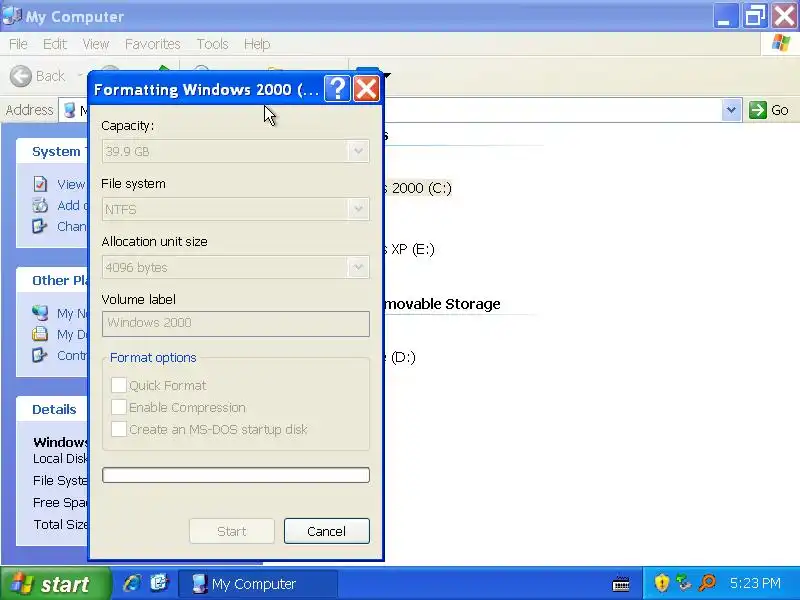The image size is (800, 600).
Task: Click the green Go arrow icon
Action: (x=758, y=110)
